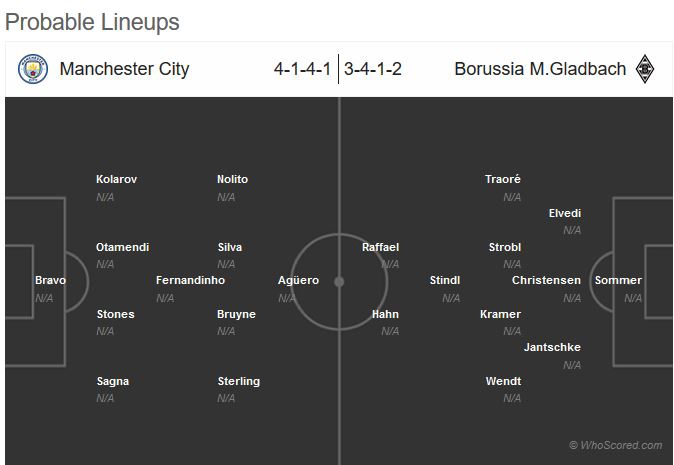Click goalkeeper Sommer on the pitch
Screen dimensions: 674x465
[618, 281]
